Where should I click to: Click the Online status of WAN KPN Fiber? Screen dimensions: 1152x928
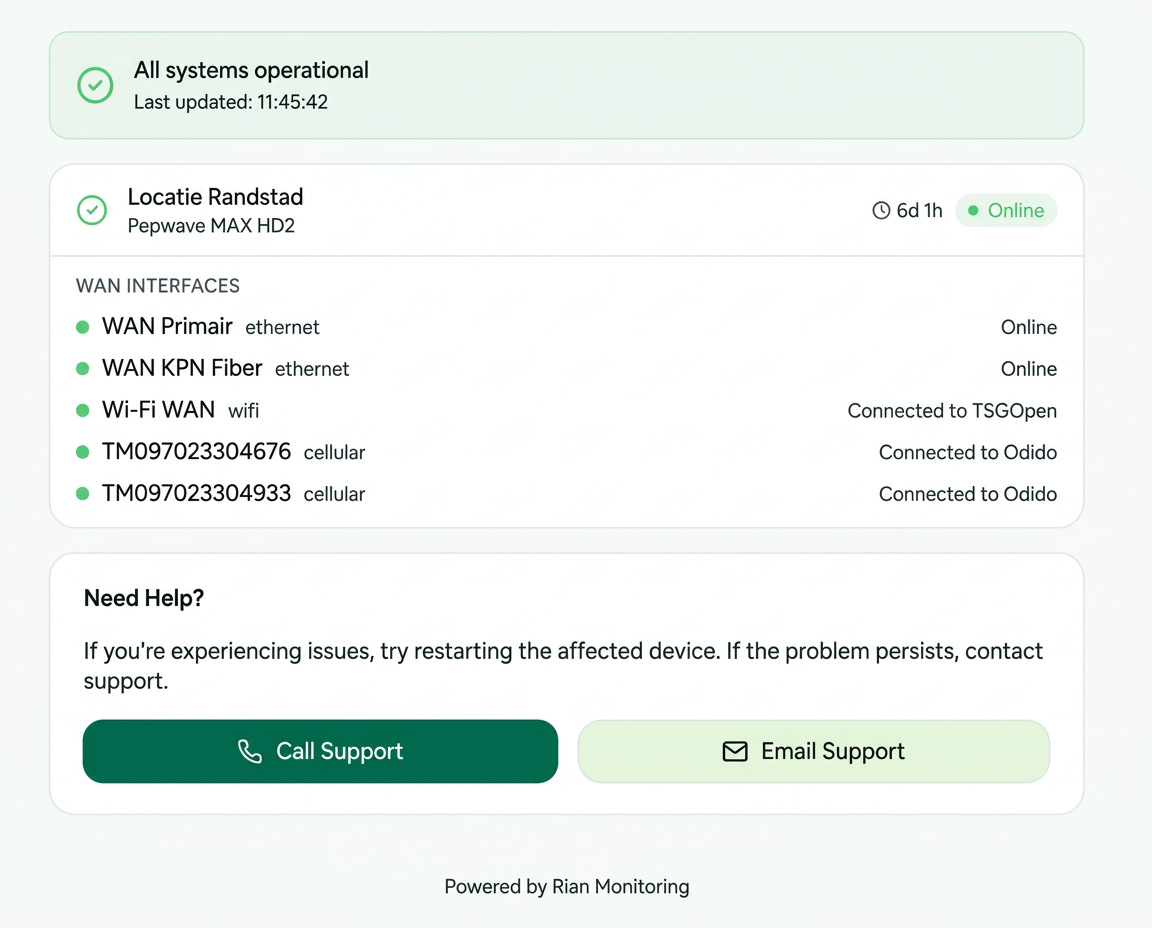click(1029, 369)
